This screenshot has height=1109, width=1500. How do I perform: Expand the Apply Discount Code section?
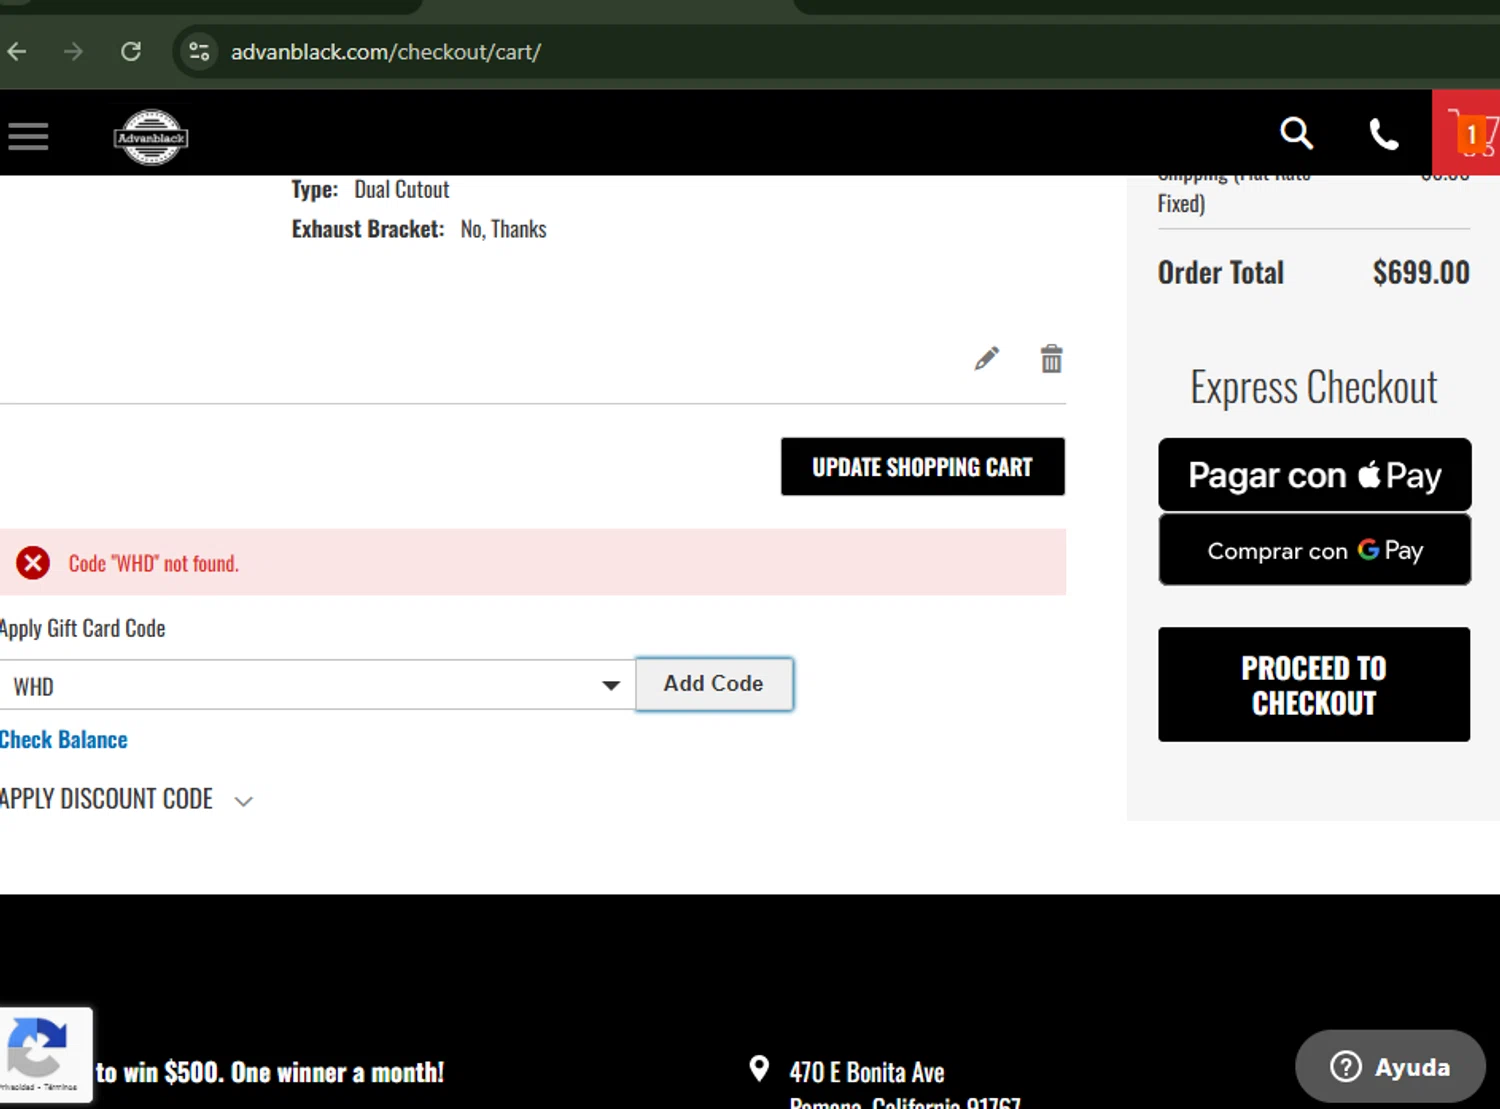126,799
